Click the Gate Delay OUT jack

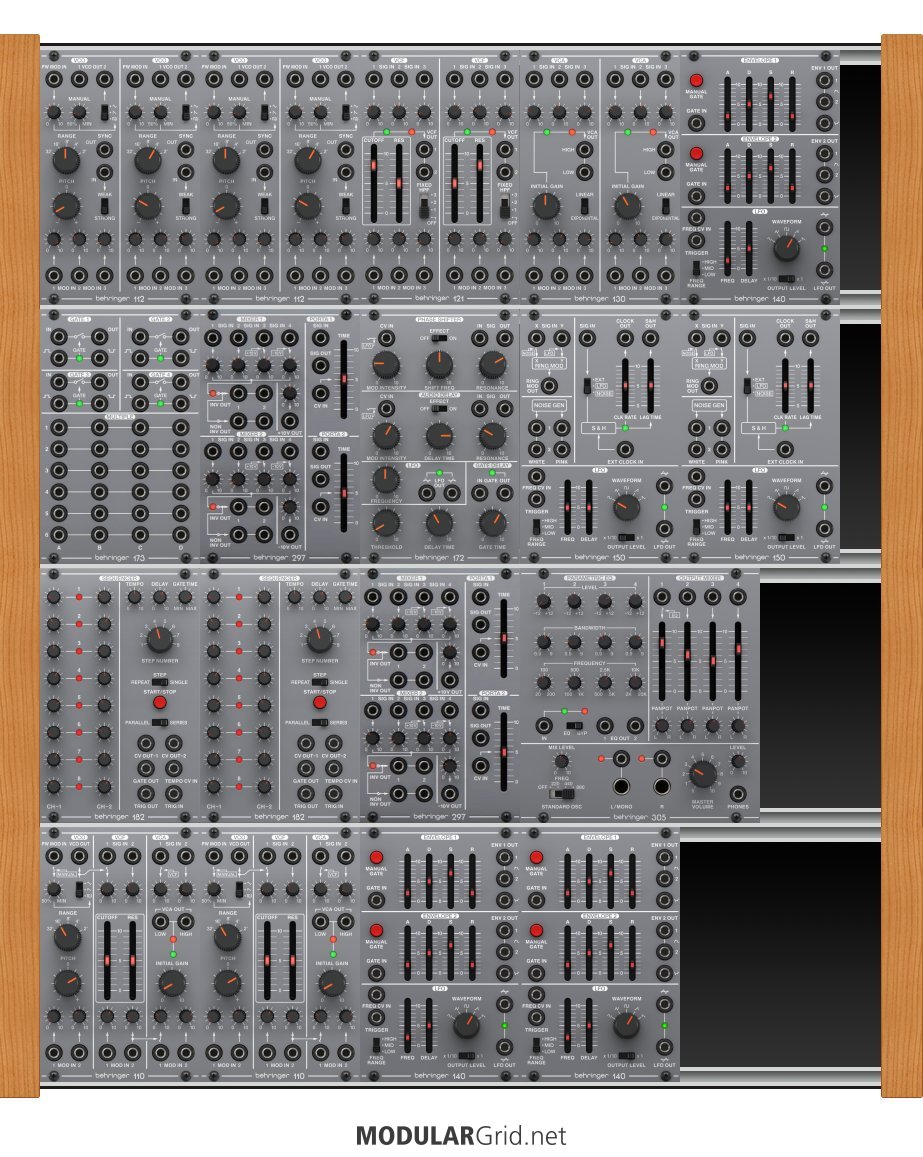click(x=505, y=493)
